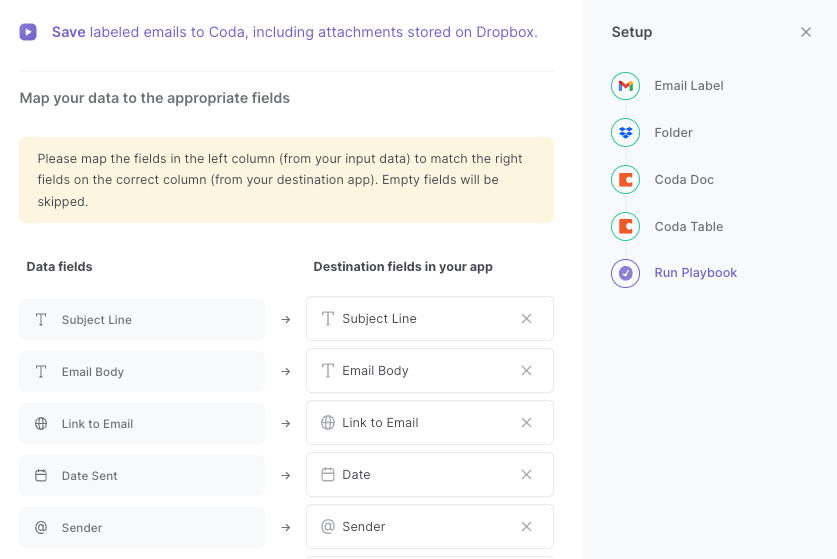
Task: Clear the Sender destination field
Action: click(526, 526)
